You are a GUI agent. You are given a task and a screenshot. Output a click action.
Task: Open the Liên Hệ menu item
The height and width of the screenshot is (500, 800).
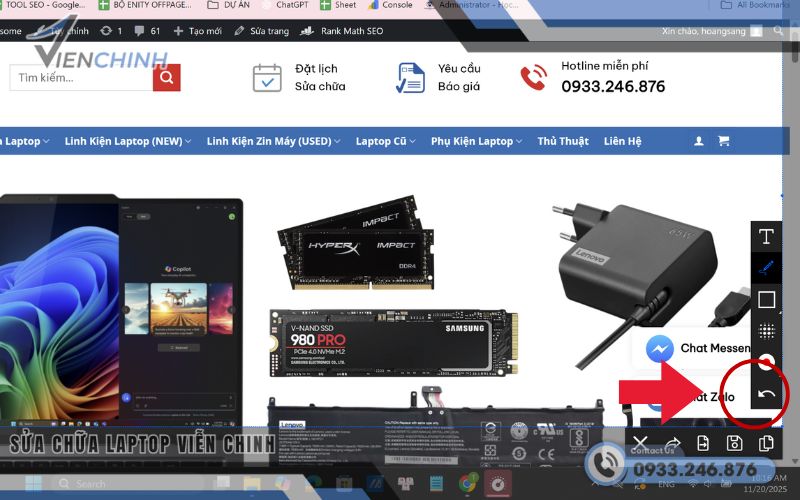(x=622, y=141)
